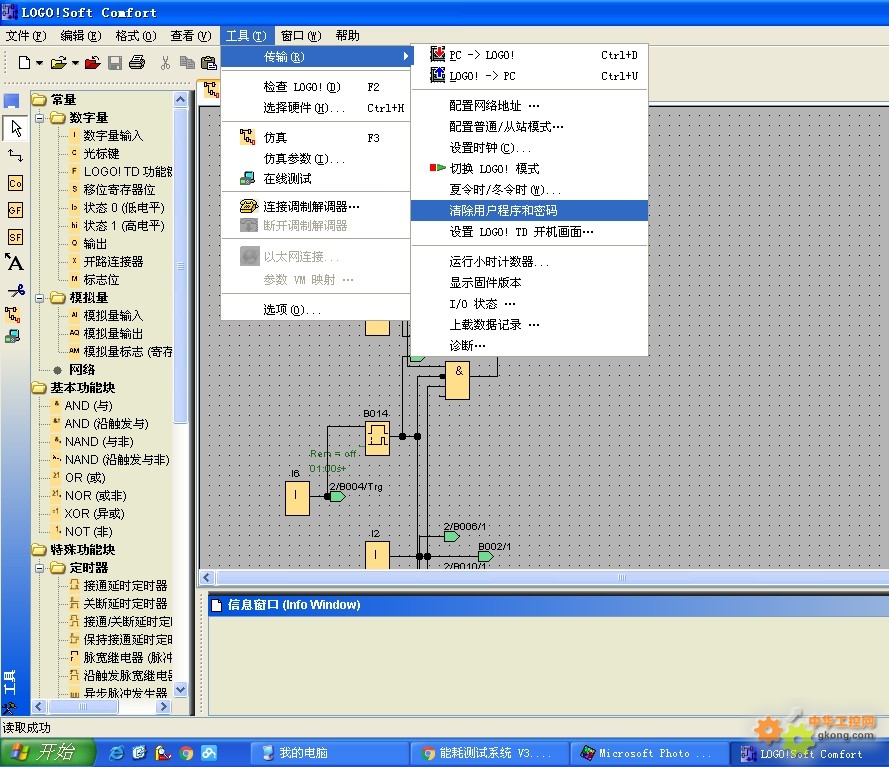
Task: Click the AND gate block on diagram
Action: point(457,381)
